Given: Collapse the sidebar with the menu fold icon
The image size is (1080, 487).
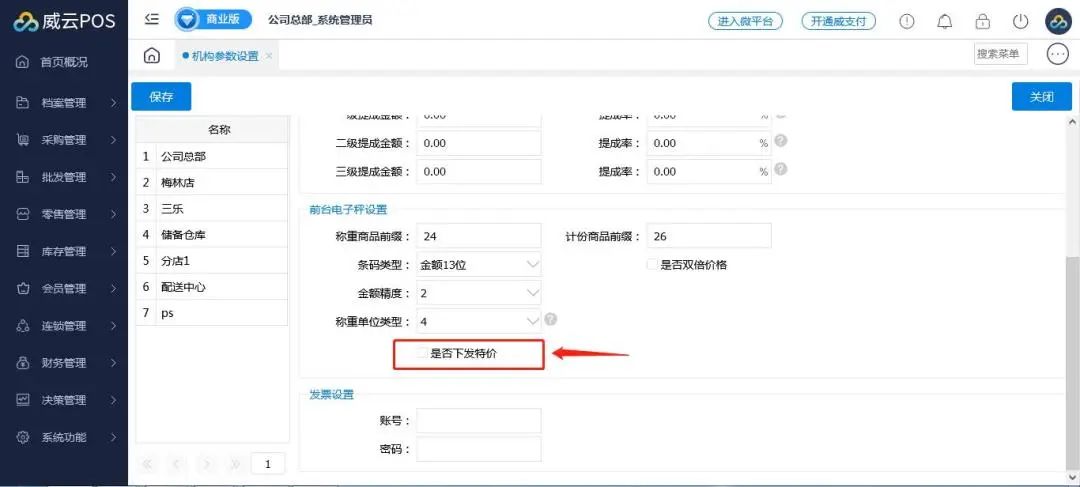Looking at the screenshot, I should tap(152, 20).
